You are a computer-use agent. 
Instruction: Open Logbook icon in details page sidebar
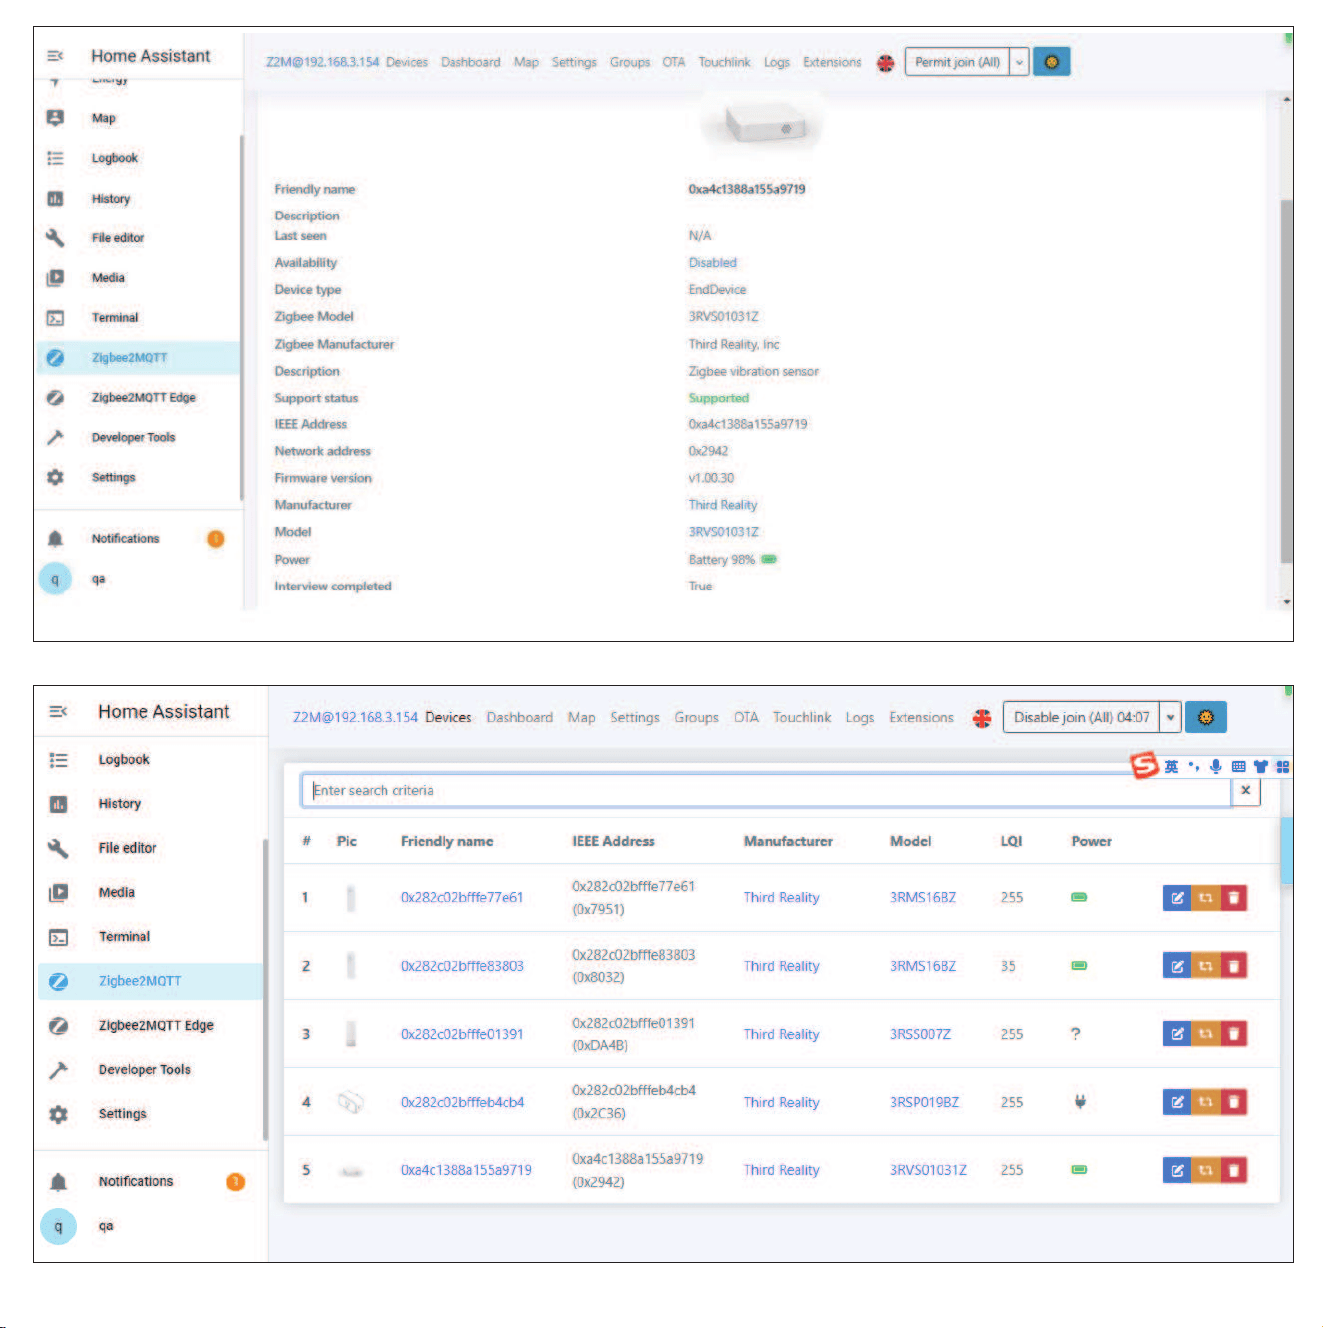tap(55, 158)
